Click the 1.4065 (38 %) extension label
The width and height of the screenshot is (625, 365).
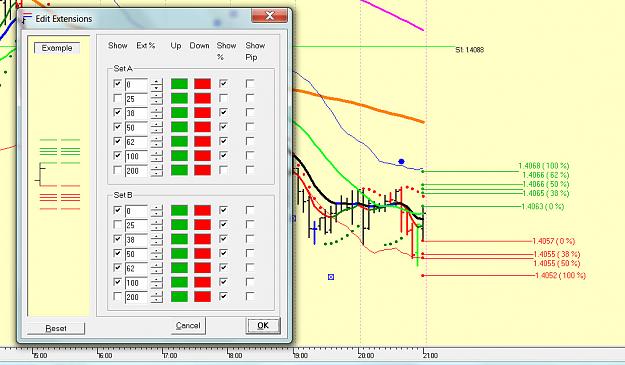click(x=545, y=193)
